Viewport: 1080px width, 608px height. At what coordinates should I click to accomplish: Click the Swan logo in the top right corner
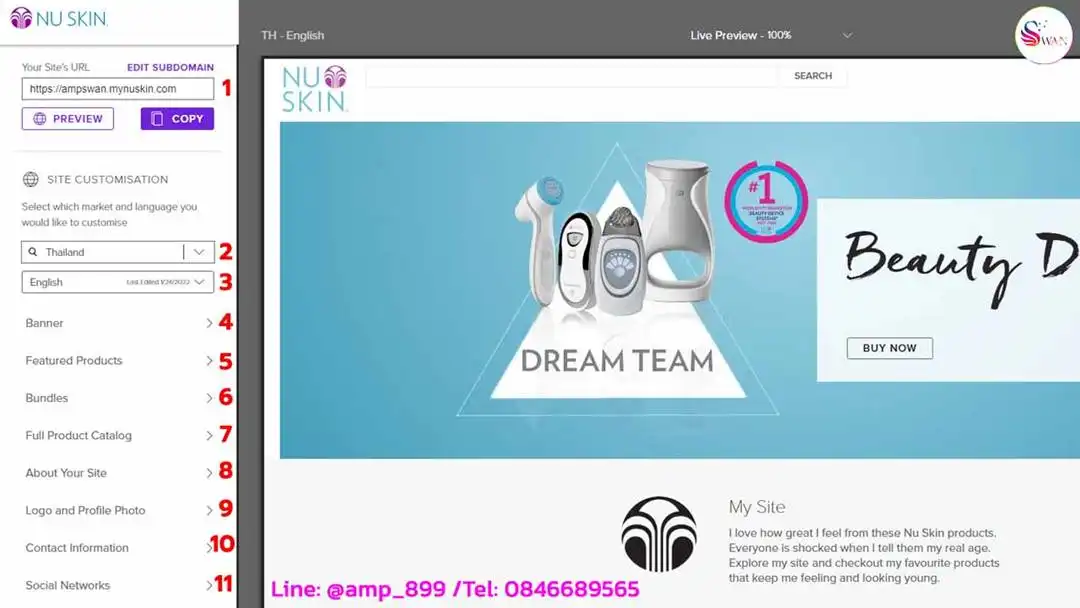pyautogui.click(x=1042, y=34)
